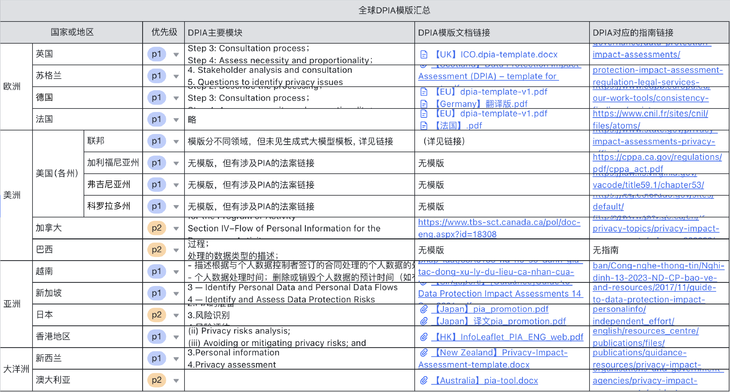Click the paperclip icon beside New Zealand Privacy-Impact template
The width and height of the screenshot is (730, 392).
(x=424, y=352)
